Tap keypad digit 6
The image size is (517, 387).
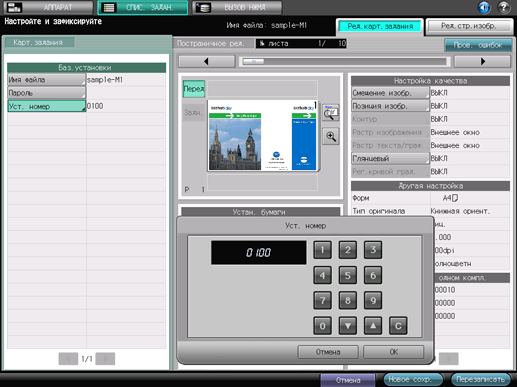pos(373,275)
